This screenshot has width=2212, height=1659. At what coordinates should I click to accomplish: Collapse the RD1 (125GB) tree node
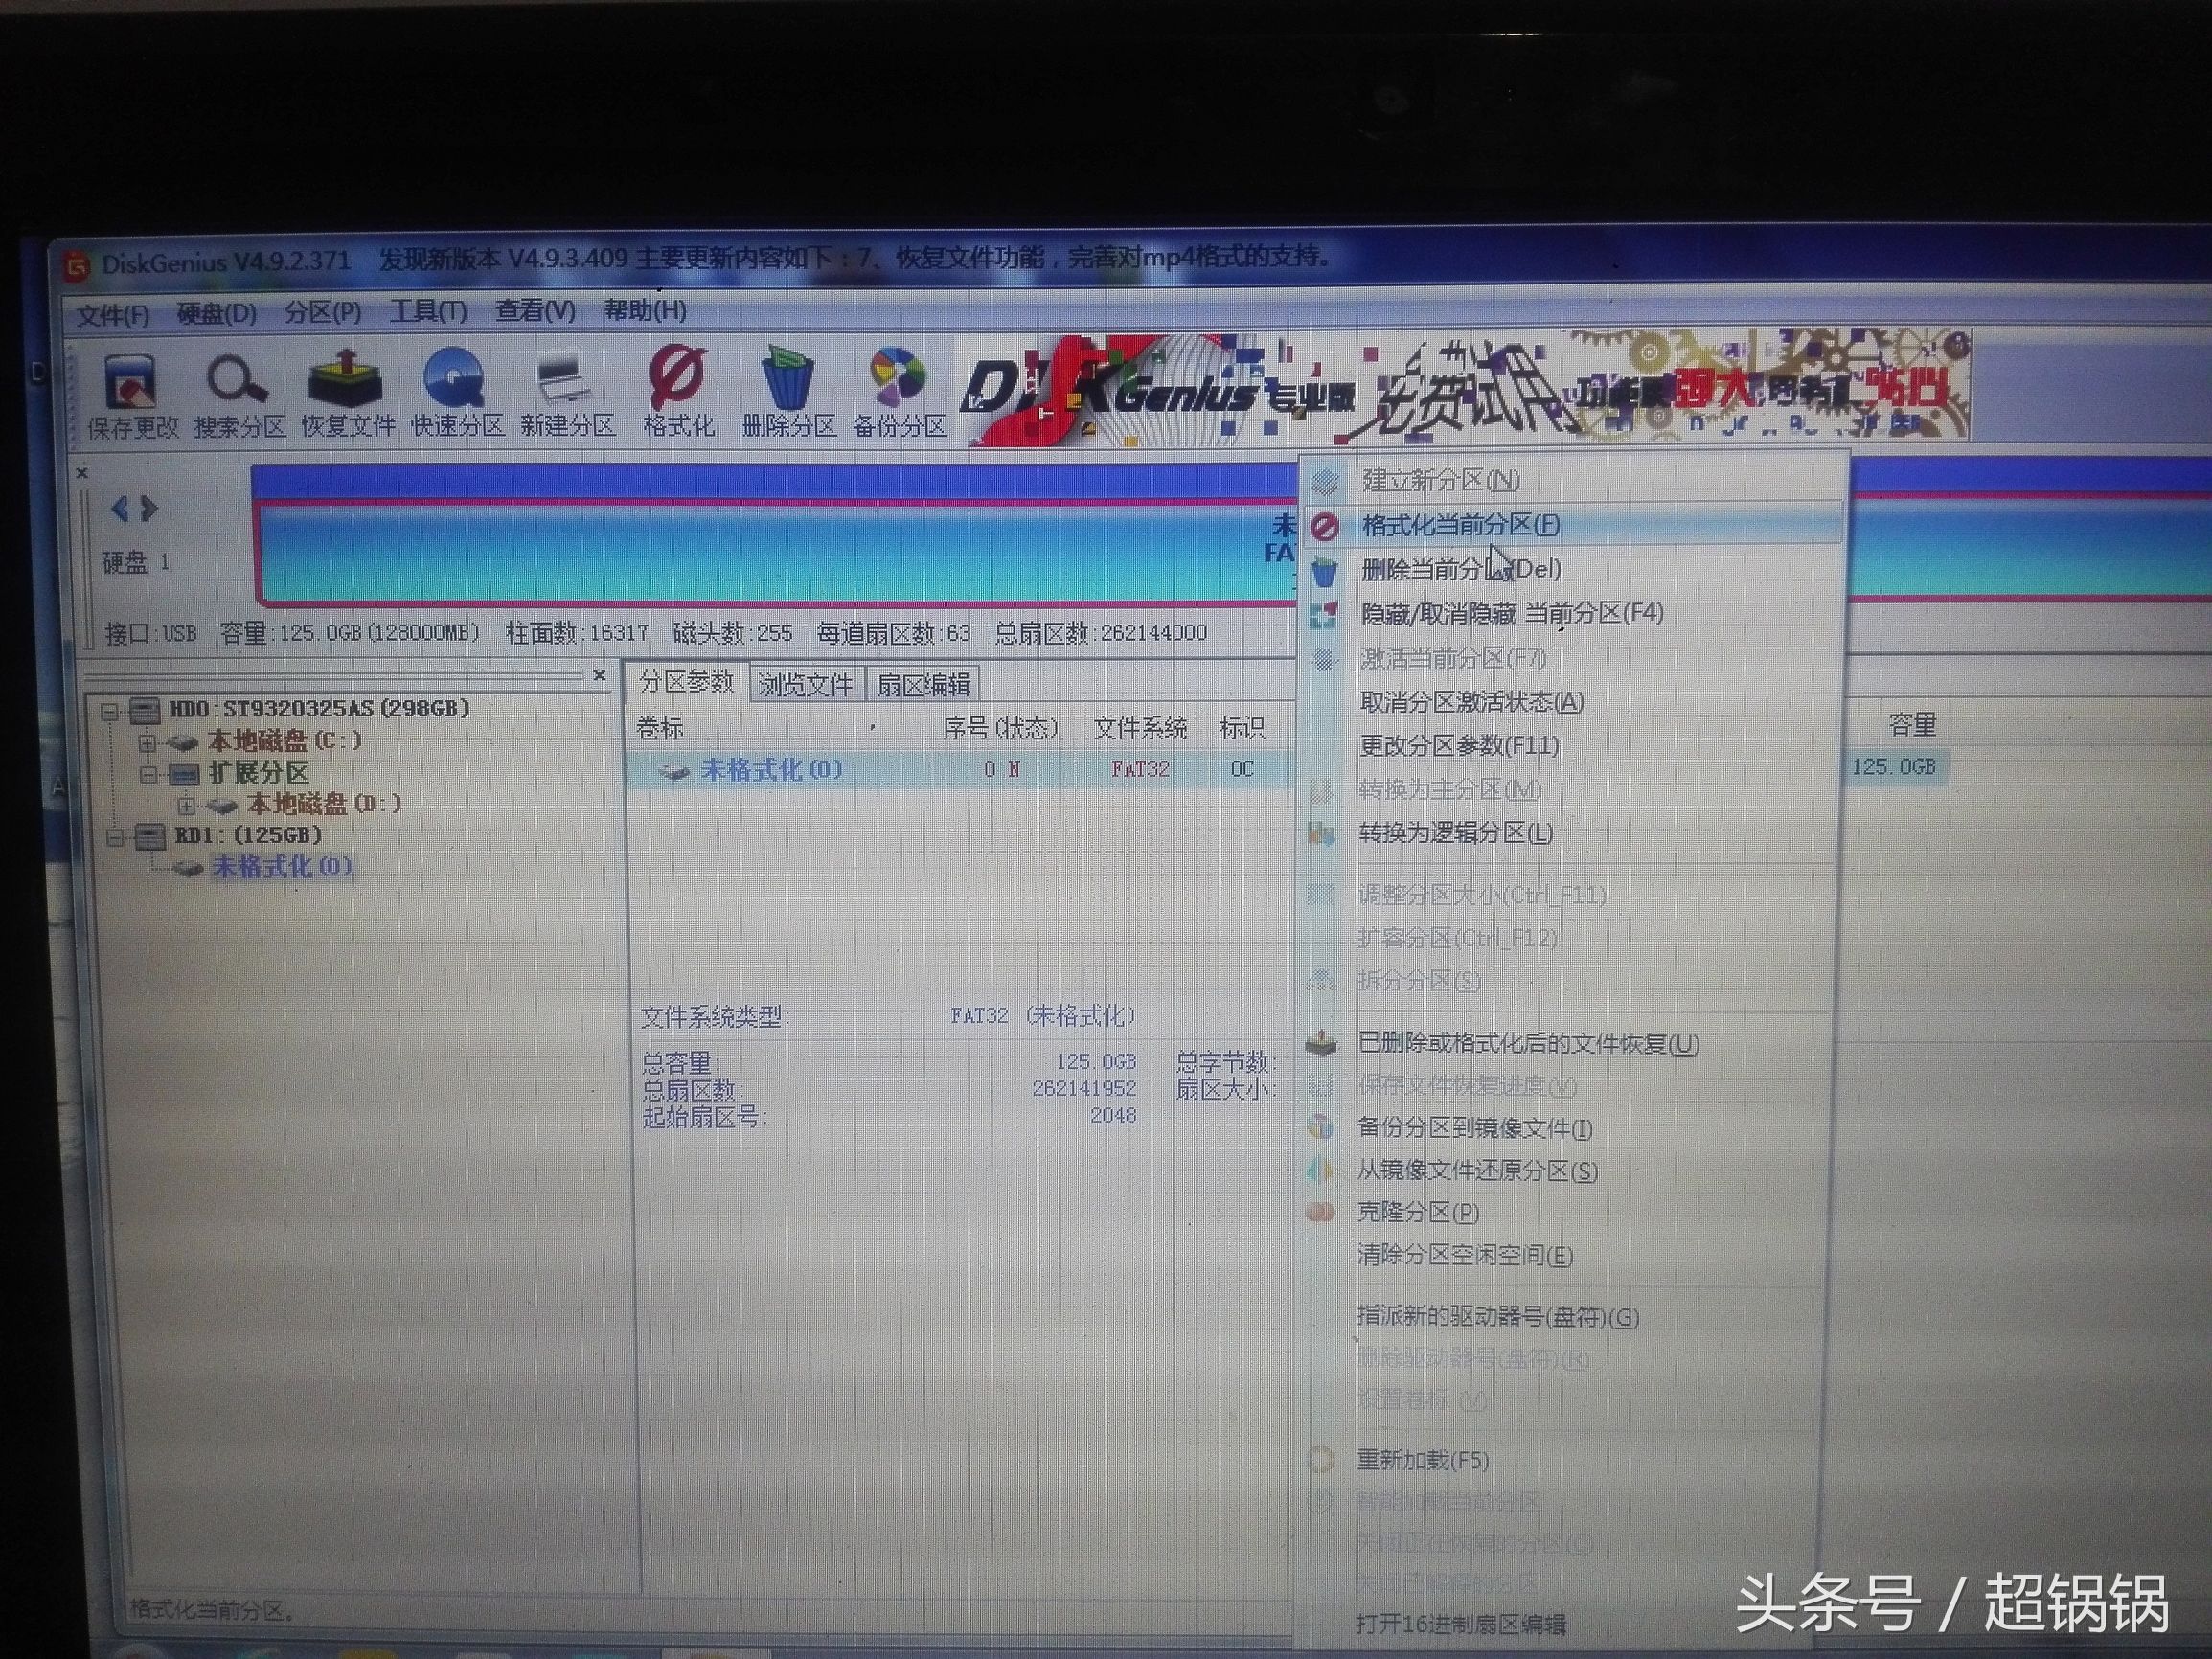[x=115, y=837]
